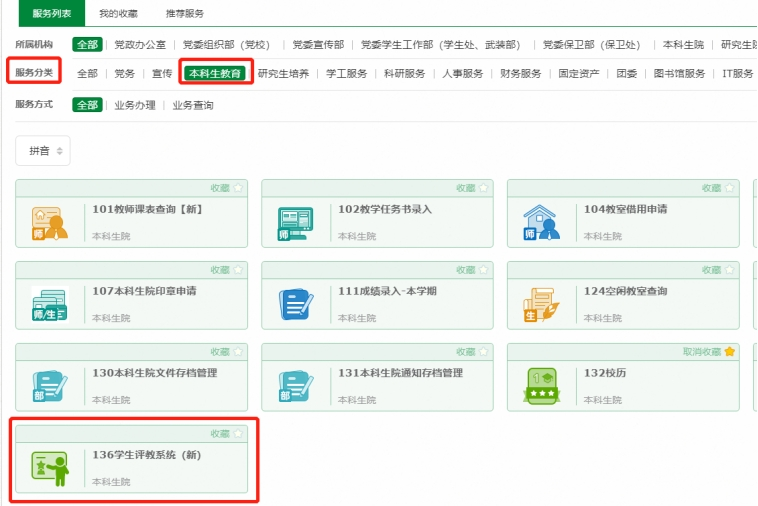Screen dimensions: 758x506
Task: Open the 132校历 title text
Action: click(x=605, y=373)
